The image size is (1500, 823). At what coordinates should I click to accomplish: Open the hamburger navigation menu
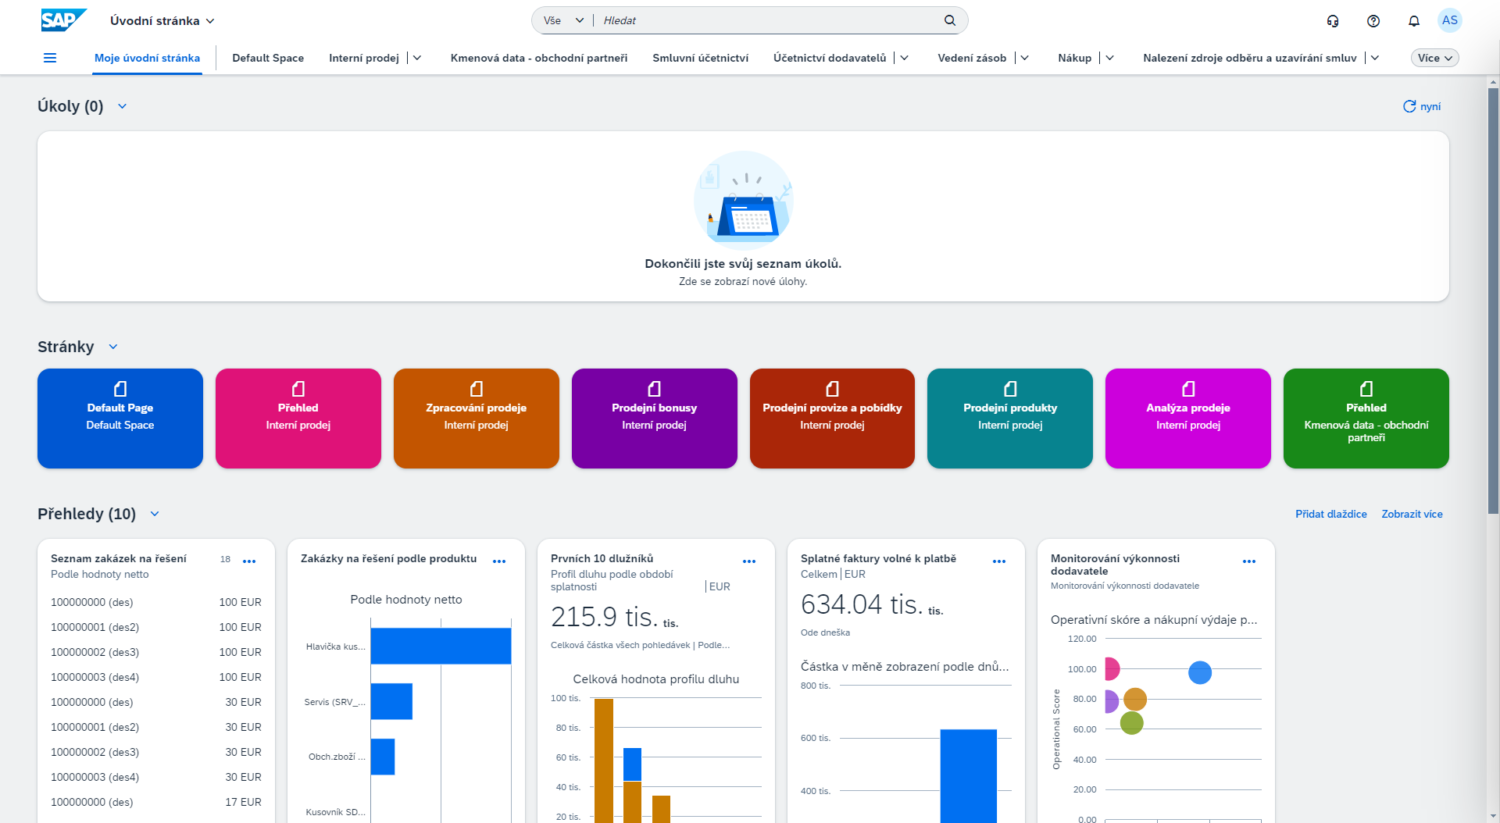50,58
